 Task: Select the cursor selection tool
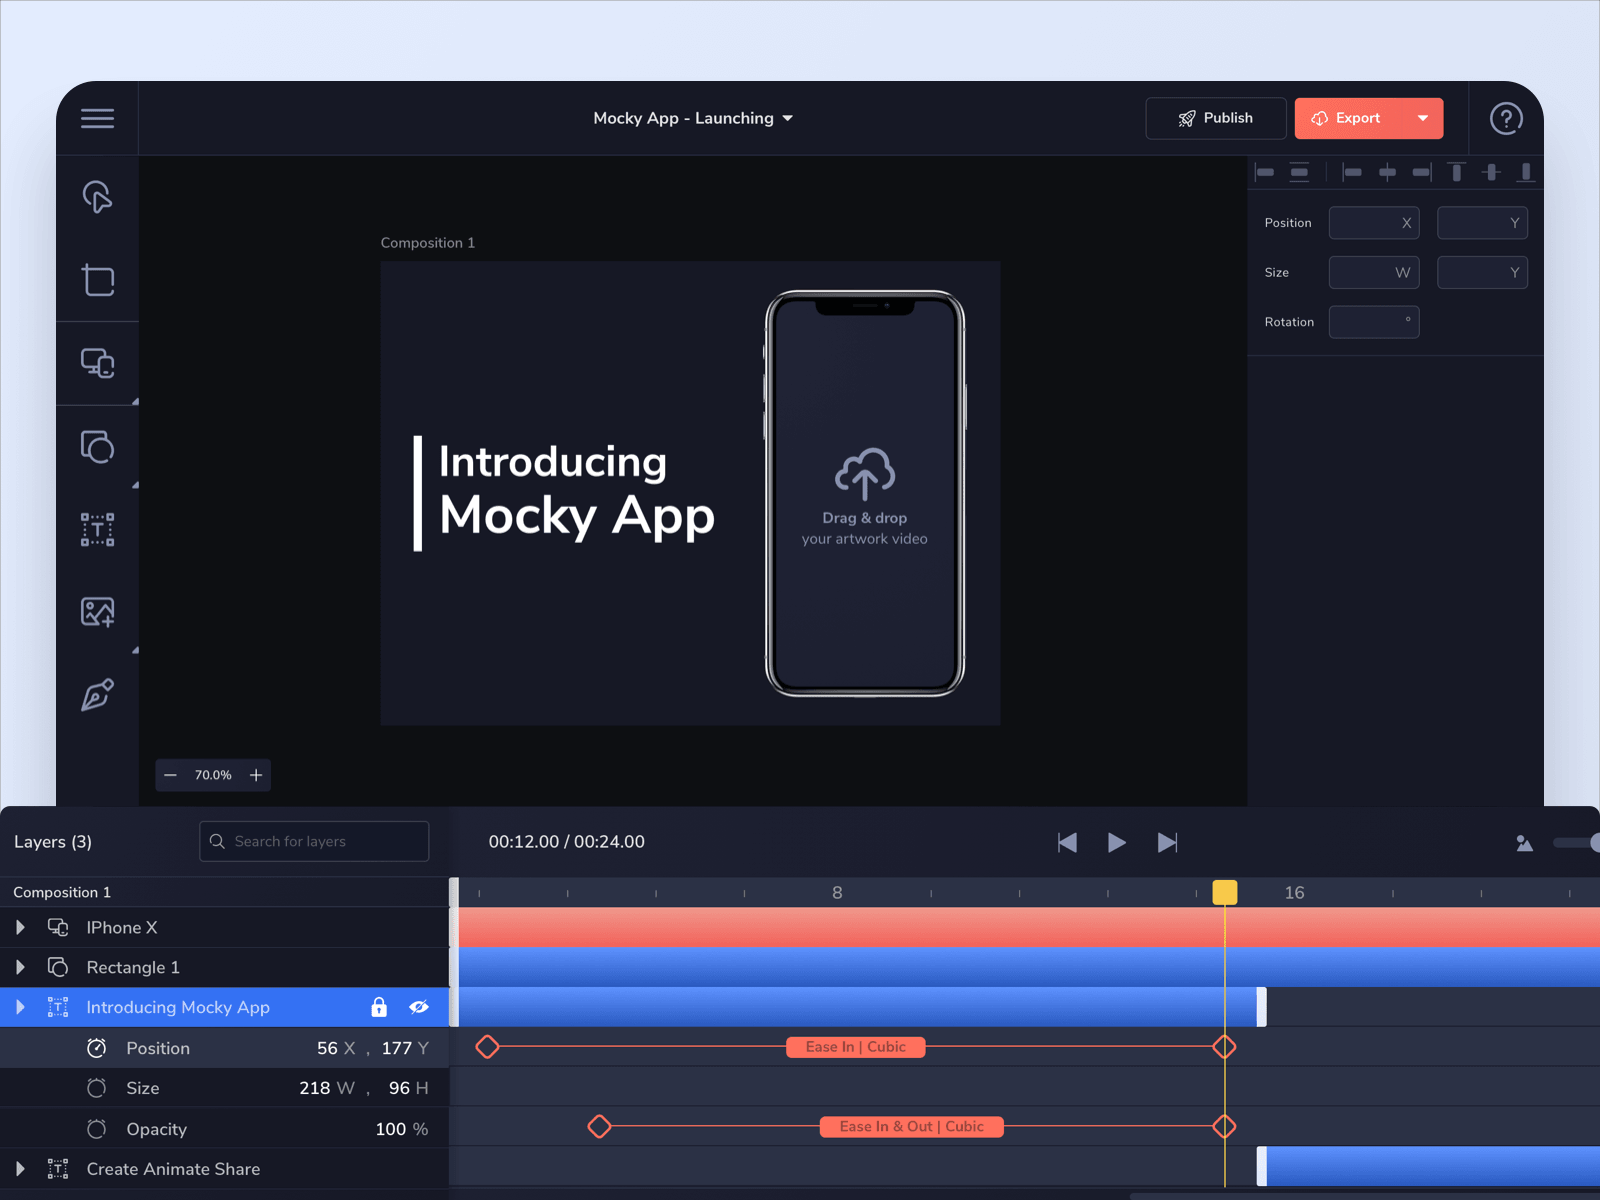tap(97, 197)
